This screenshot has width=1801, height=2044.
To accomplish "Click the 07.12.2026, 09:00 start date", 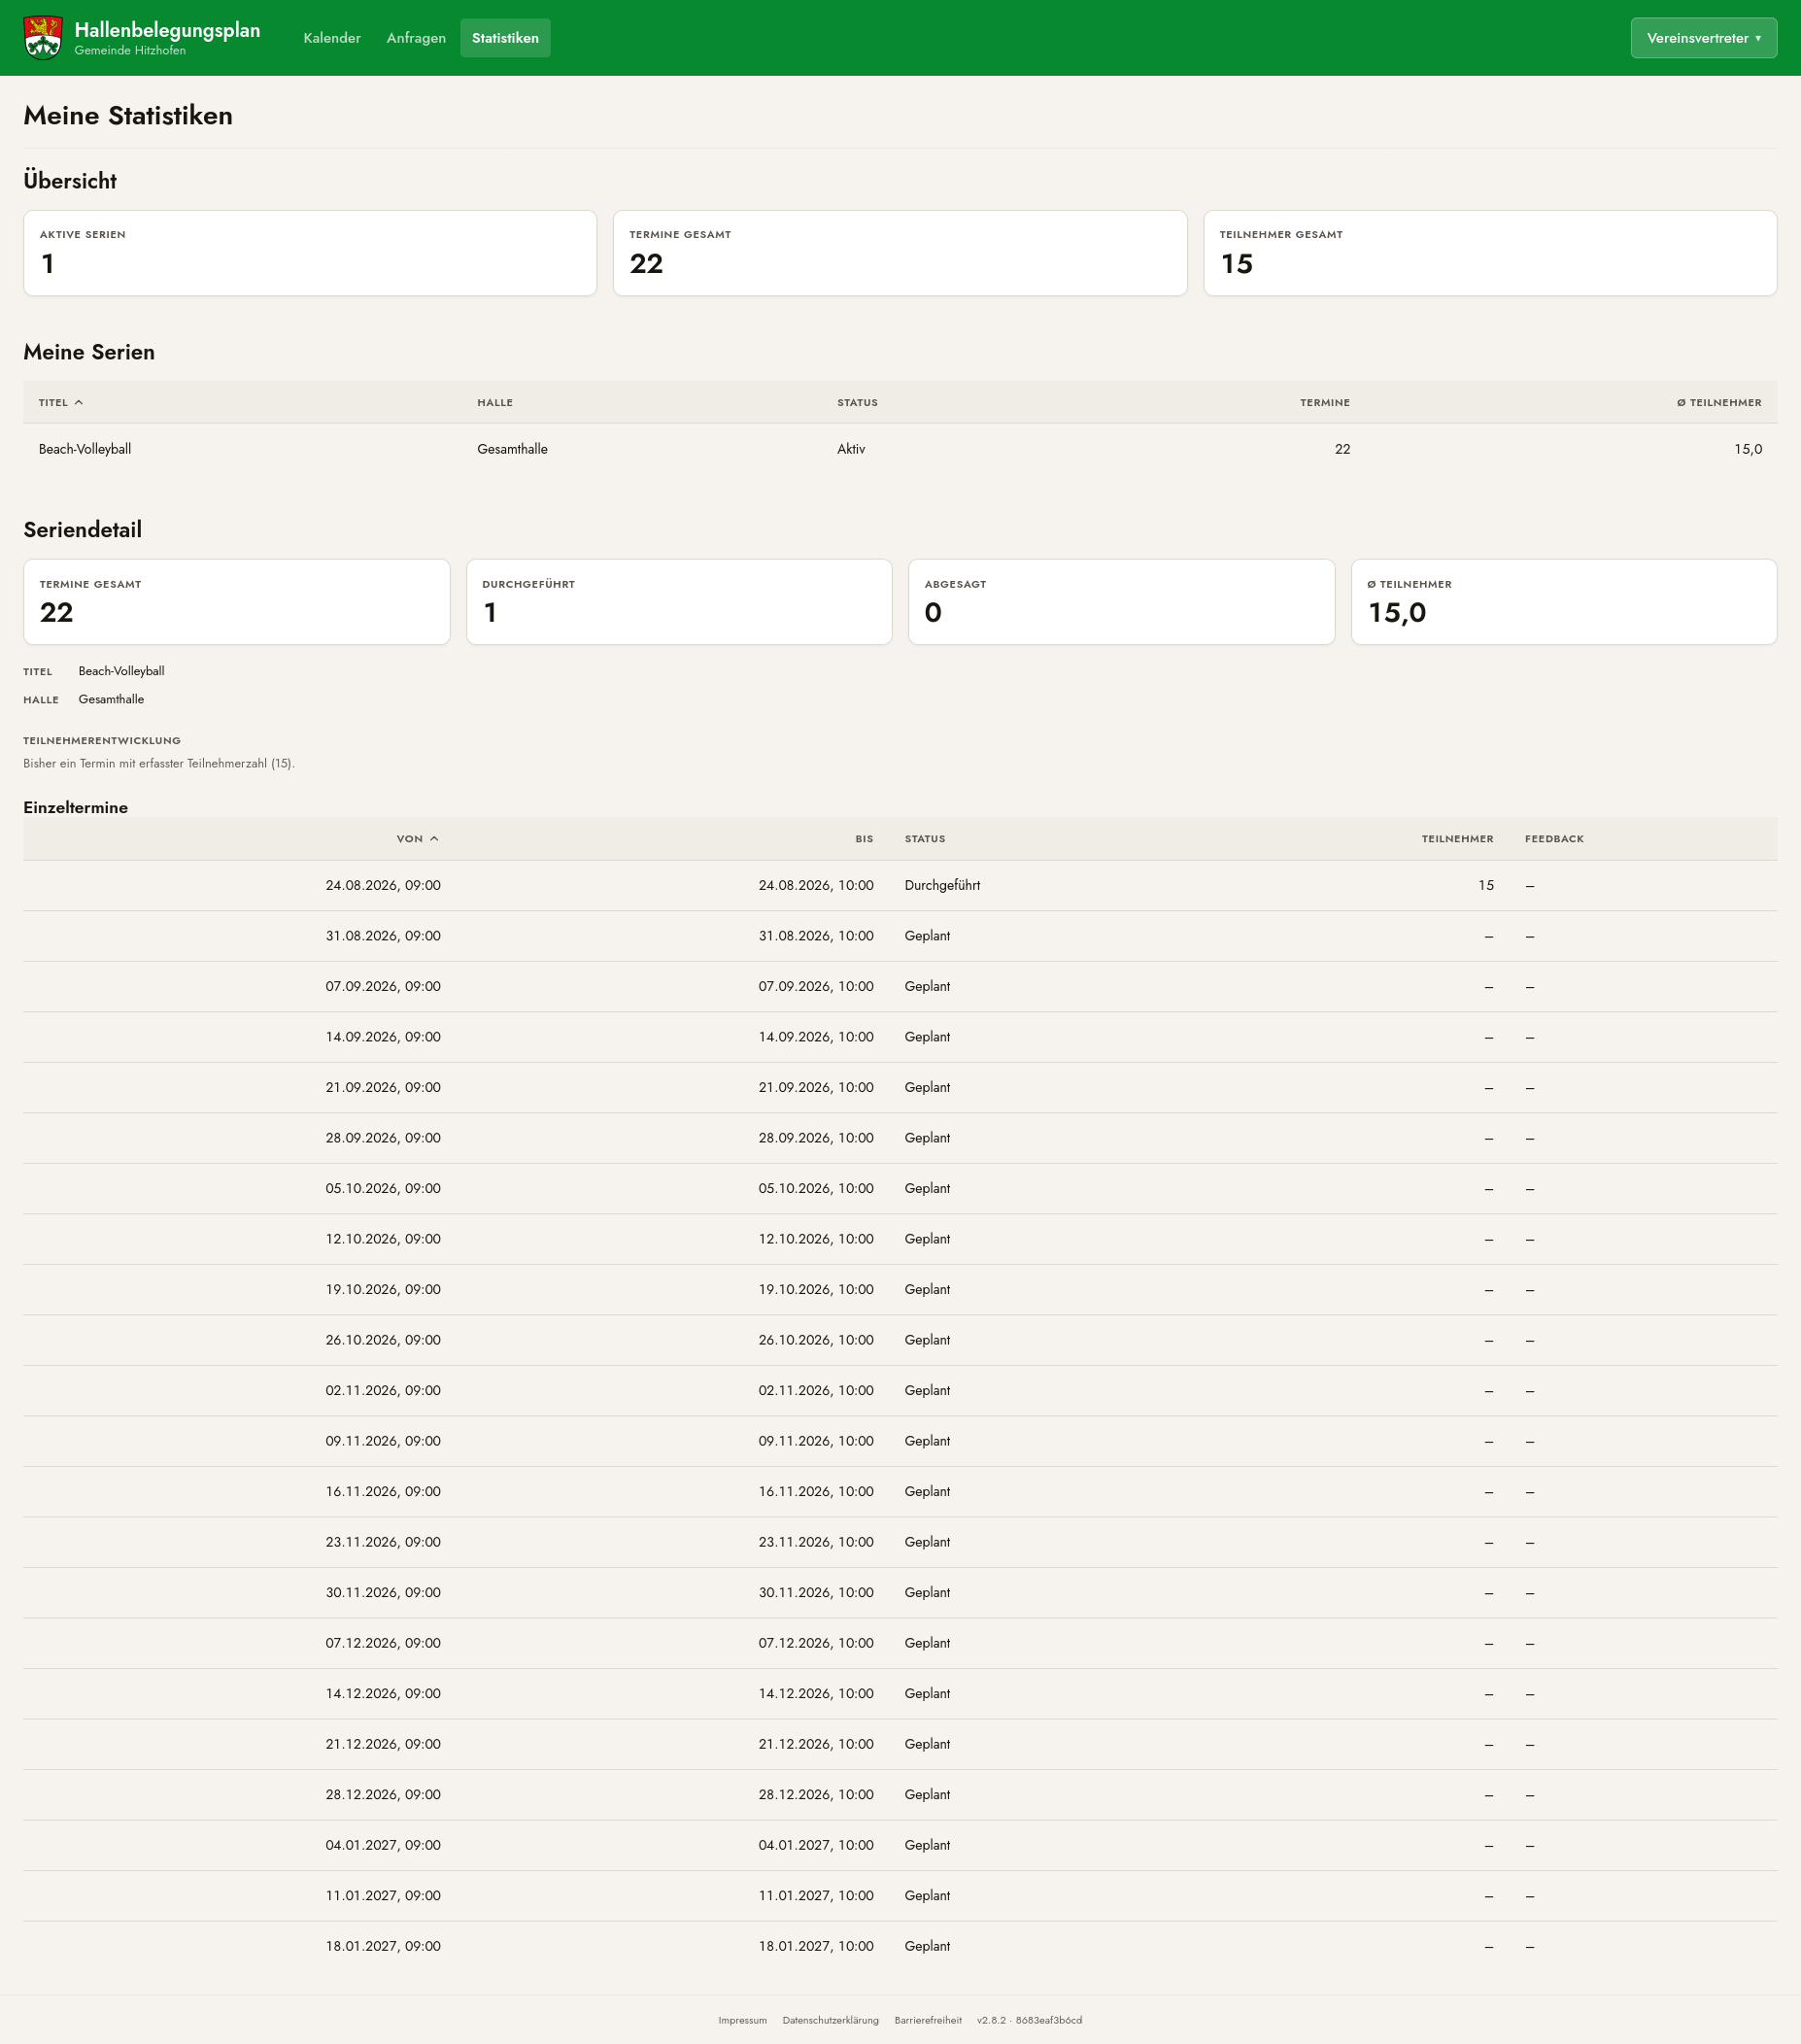I will pyautogui.click(x=383, y=1643).
